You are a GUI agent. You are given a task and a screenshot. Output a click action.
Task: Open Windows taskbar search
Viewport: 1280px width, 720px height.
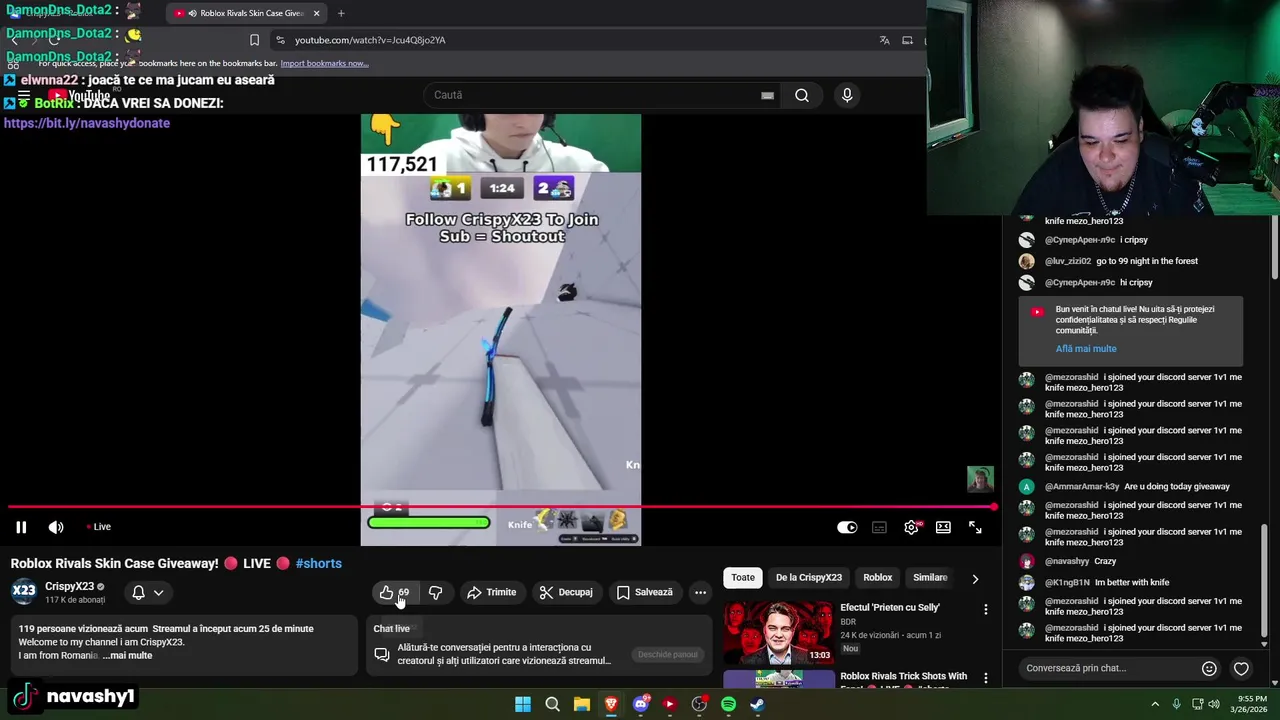coord(552,704)
